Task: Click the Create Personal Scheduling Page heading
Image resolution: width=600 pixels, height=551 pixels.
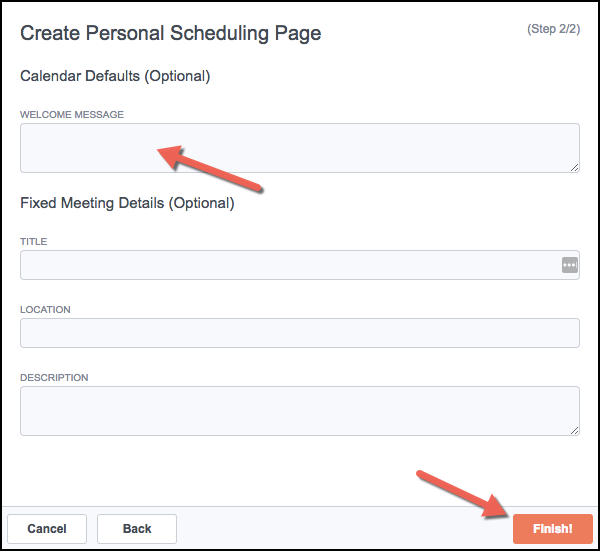Action: 171,33
